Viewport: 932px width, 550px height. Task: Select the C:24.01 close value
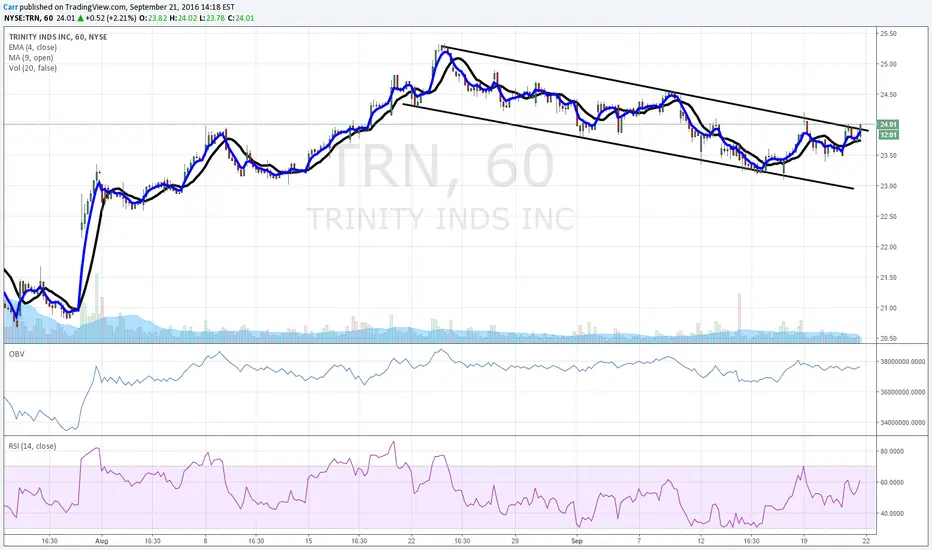[x=241, y=18]
